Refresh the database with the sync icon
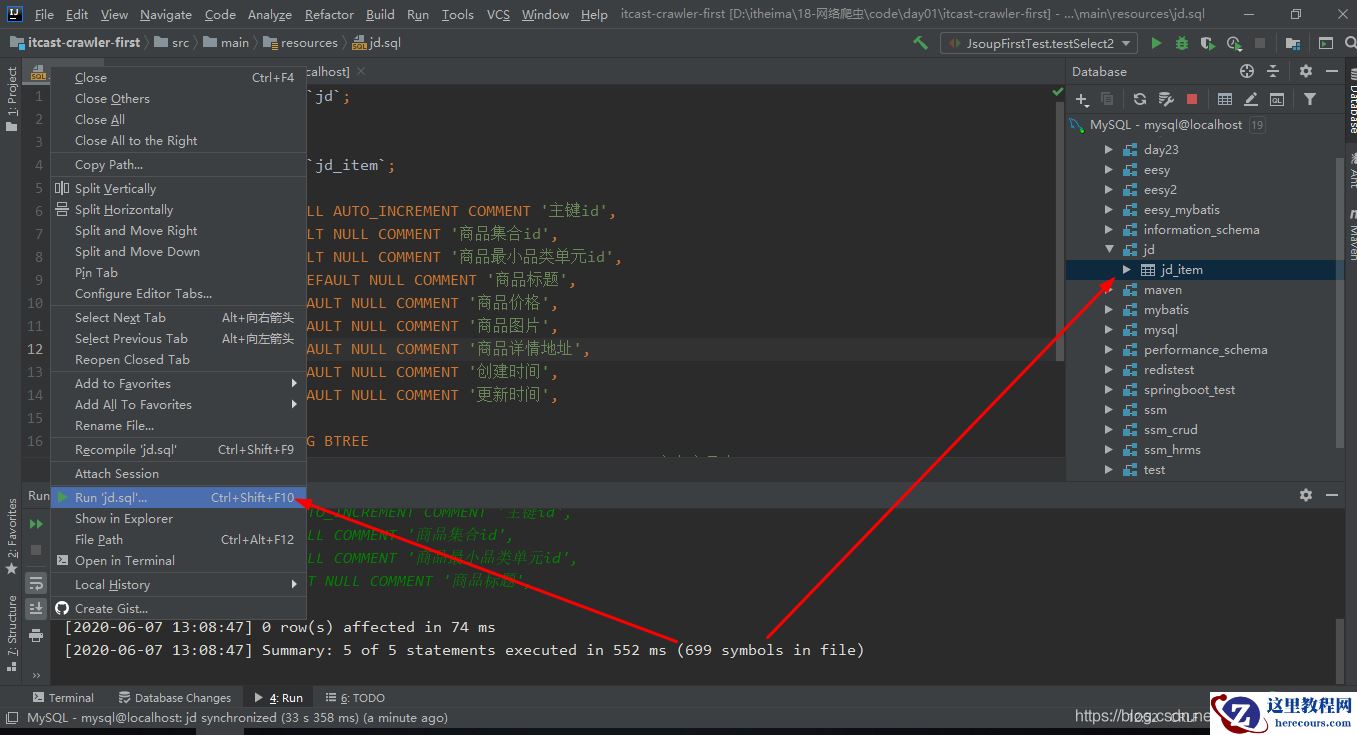Image resolution: width=1357 pixels, height=735 pixels. click(1140, 99)
